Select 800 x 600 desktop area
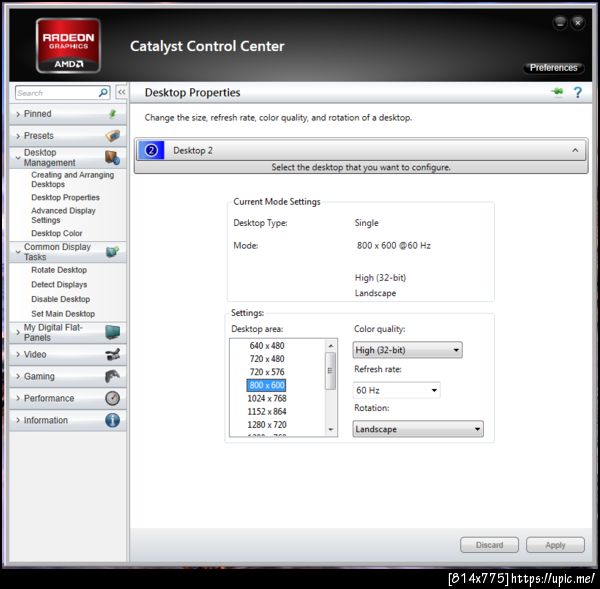Image resolution: width=600 pixels, height=589 pixels. click(x=266, y=385)
